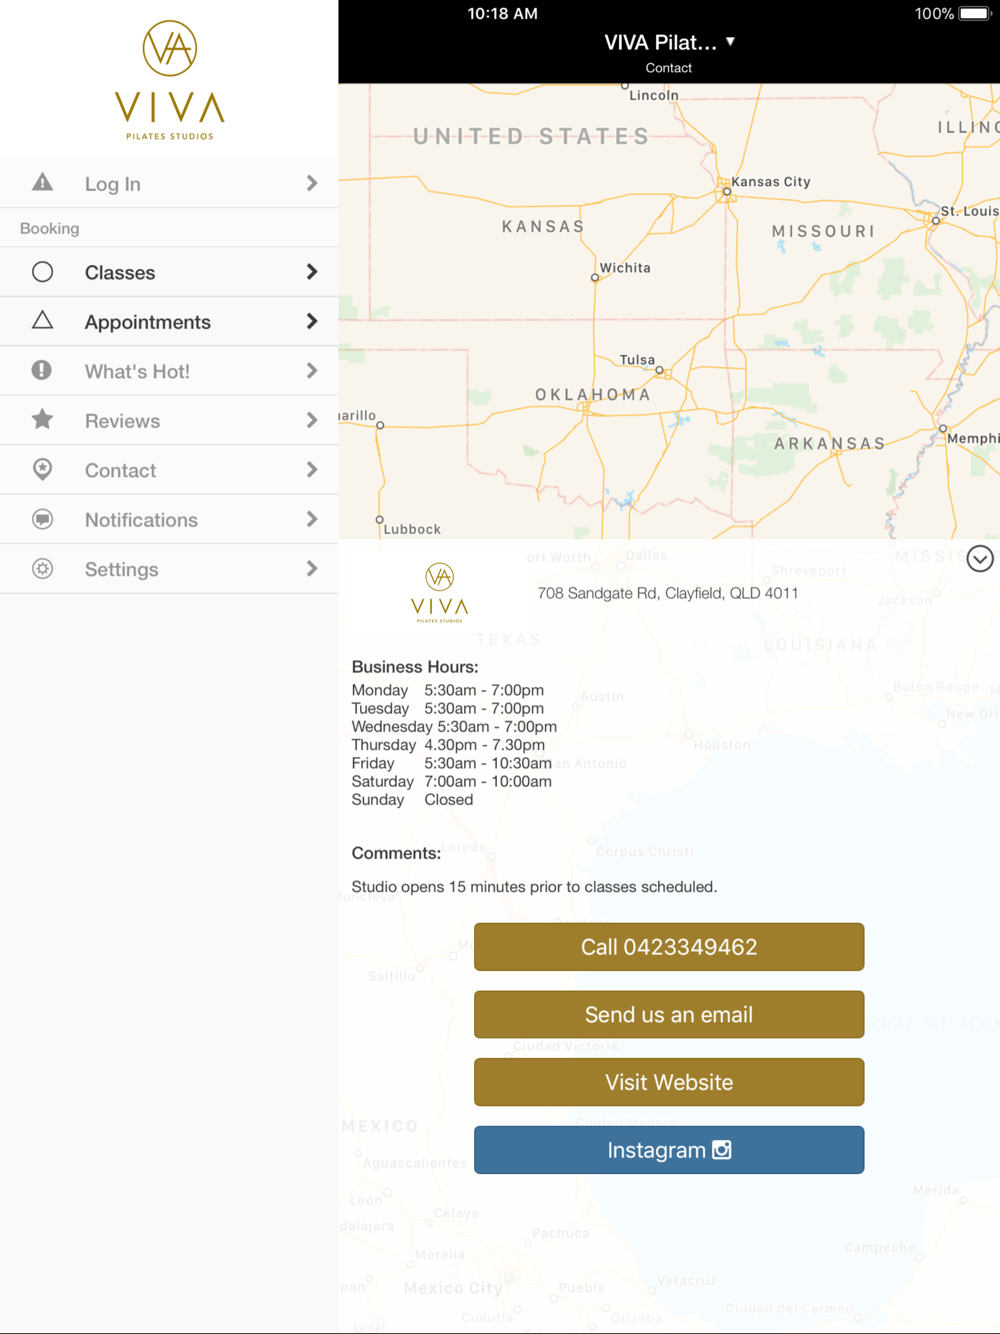Tap the Wednesday 5:30am - 7:00pm row
Screen dimensions: 1000x1334
pyautogui.click(x=454, y=727)
